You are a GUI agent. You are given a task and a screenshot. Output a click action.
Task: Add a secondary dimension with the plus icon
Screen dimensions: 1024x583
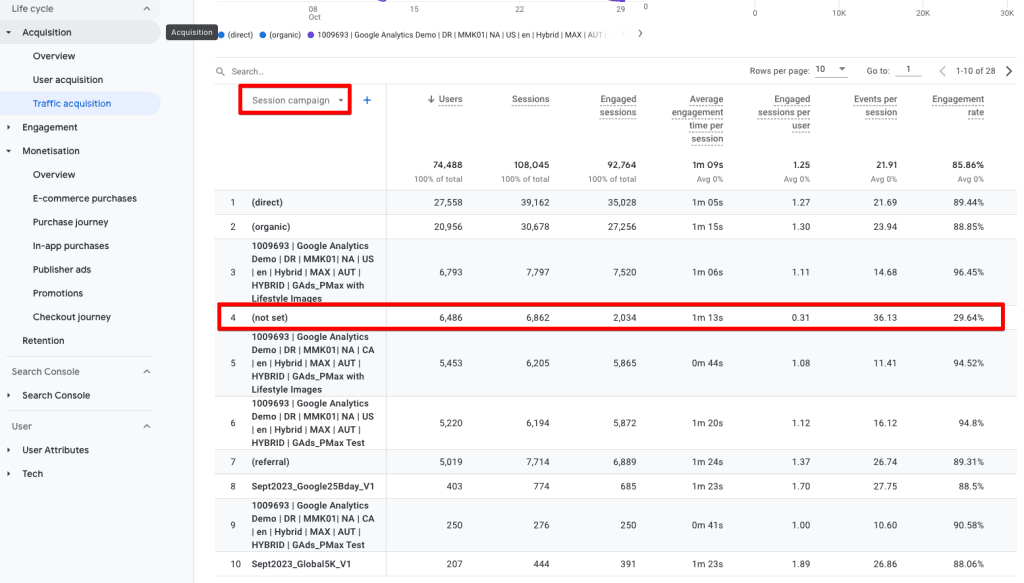(x=367, y=100)
